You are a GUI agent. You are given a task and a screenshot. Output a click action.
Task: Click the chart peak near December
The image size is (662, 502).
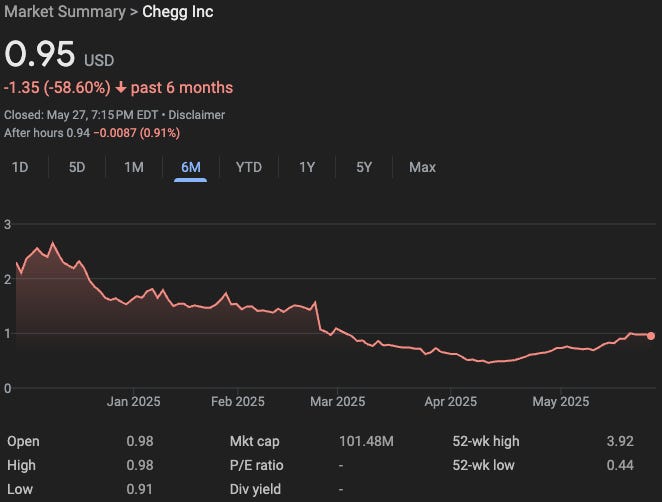coord(52,243)
